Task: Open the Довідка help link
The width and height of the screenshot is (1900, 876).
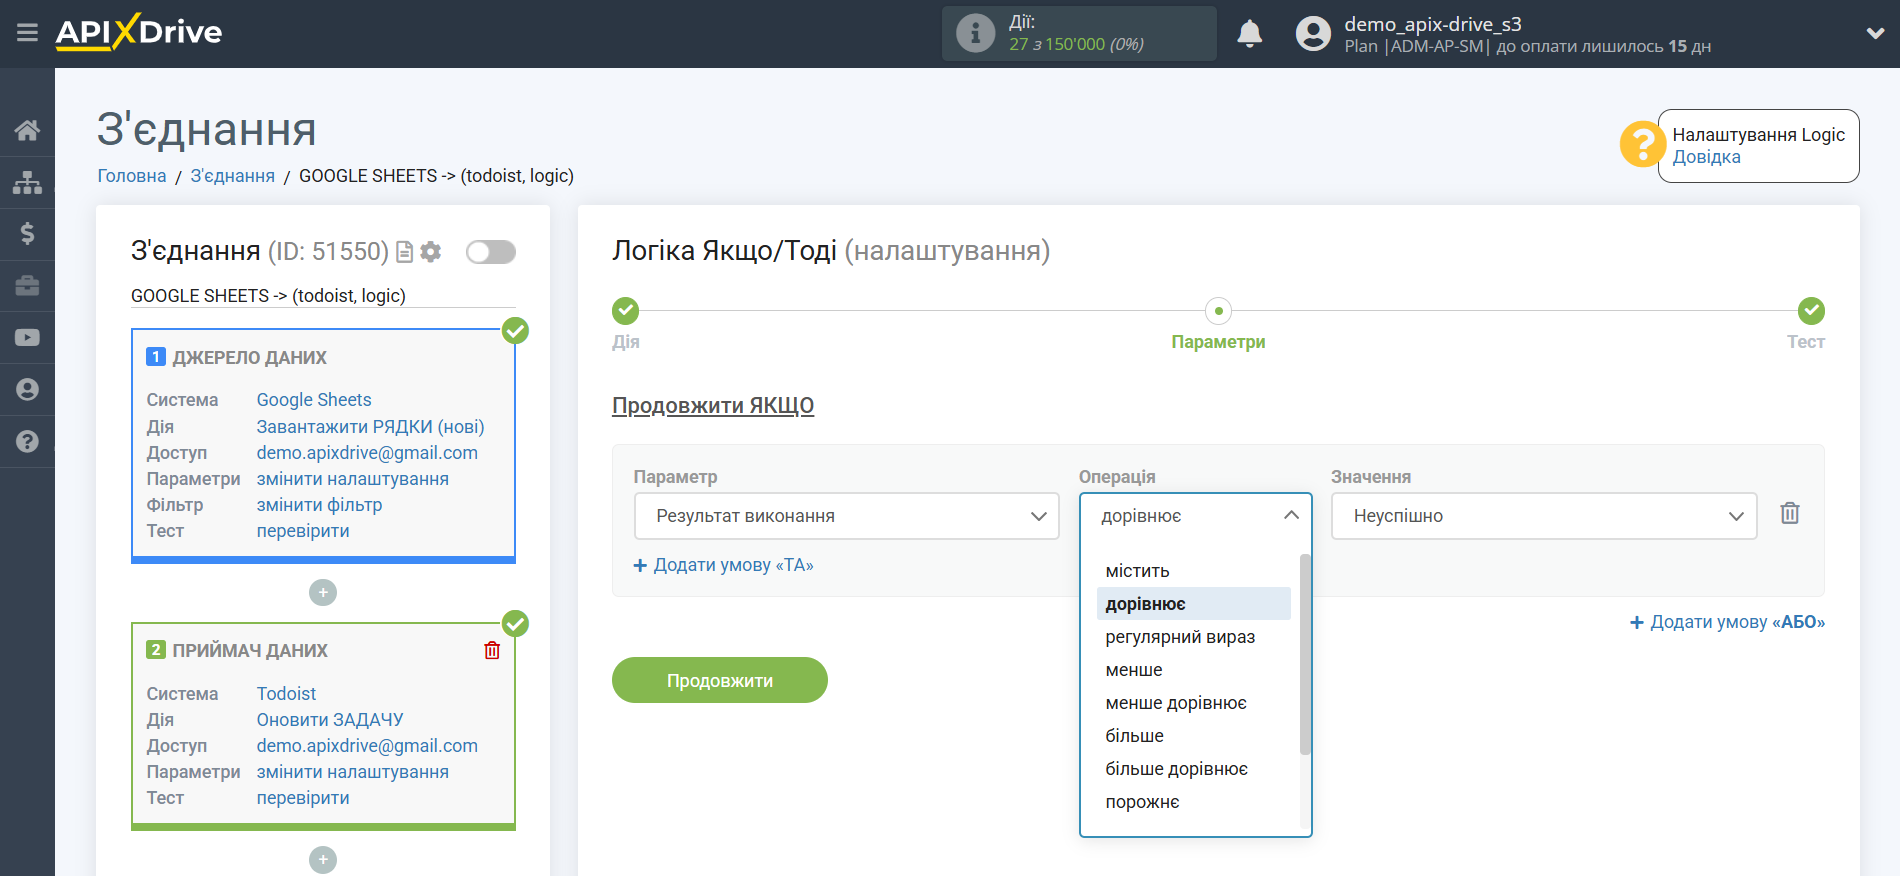Action: click(x=1706, y=157)
